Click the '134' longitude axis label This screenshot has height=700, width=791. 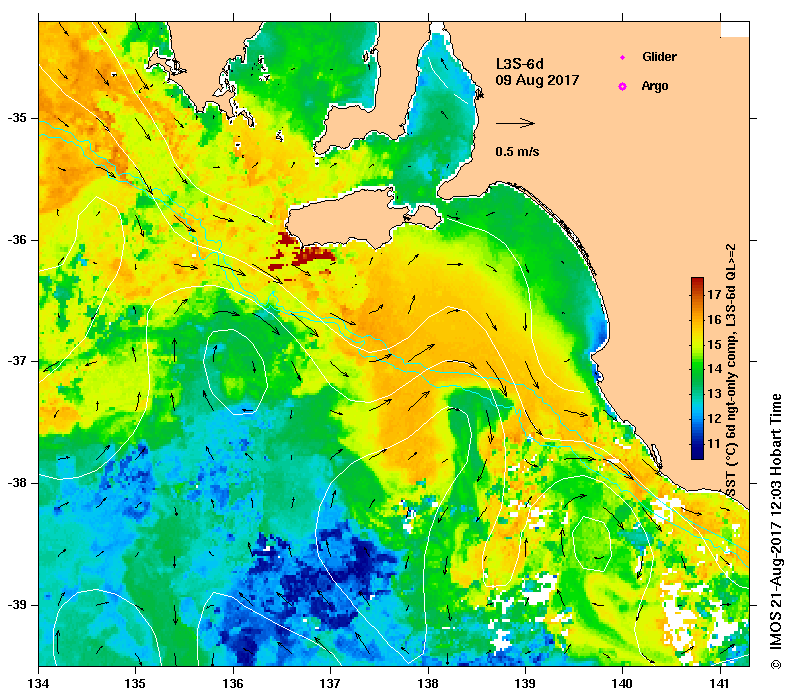click(x=39, y=684)
